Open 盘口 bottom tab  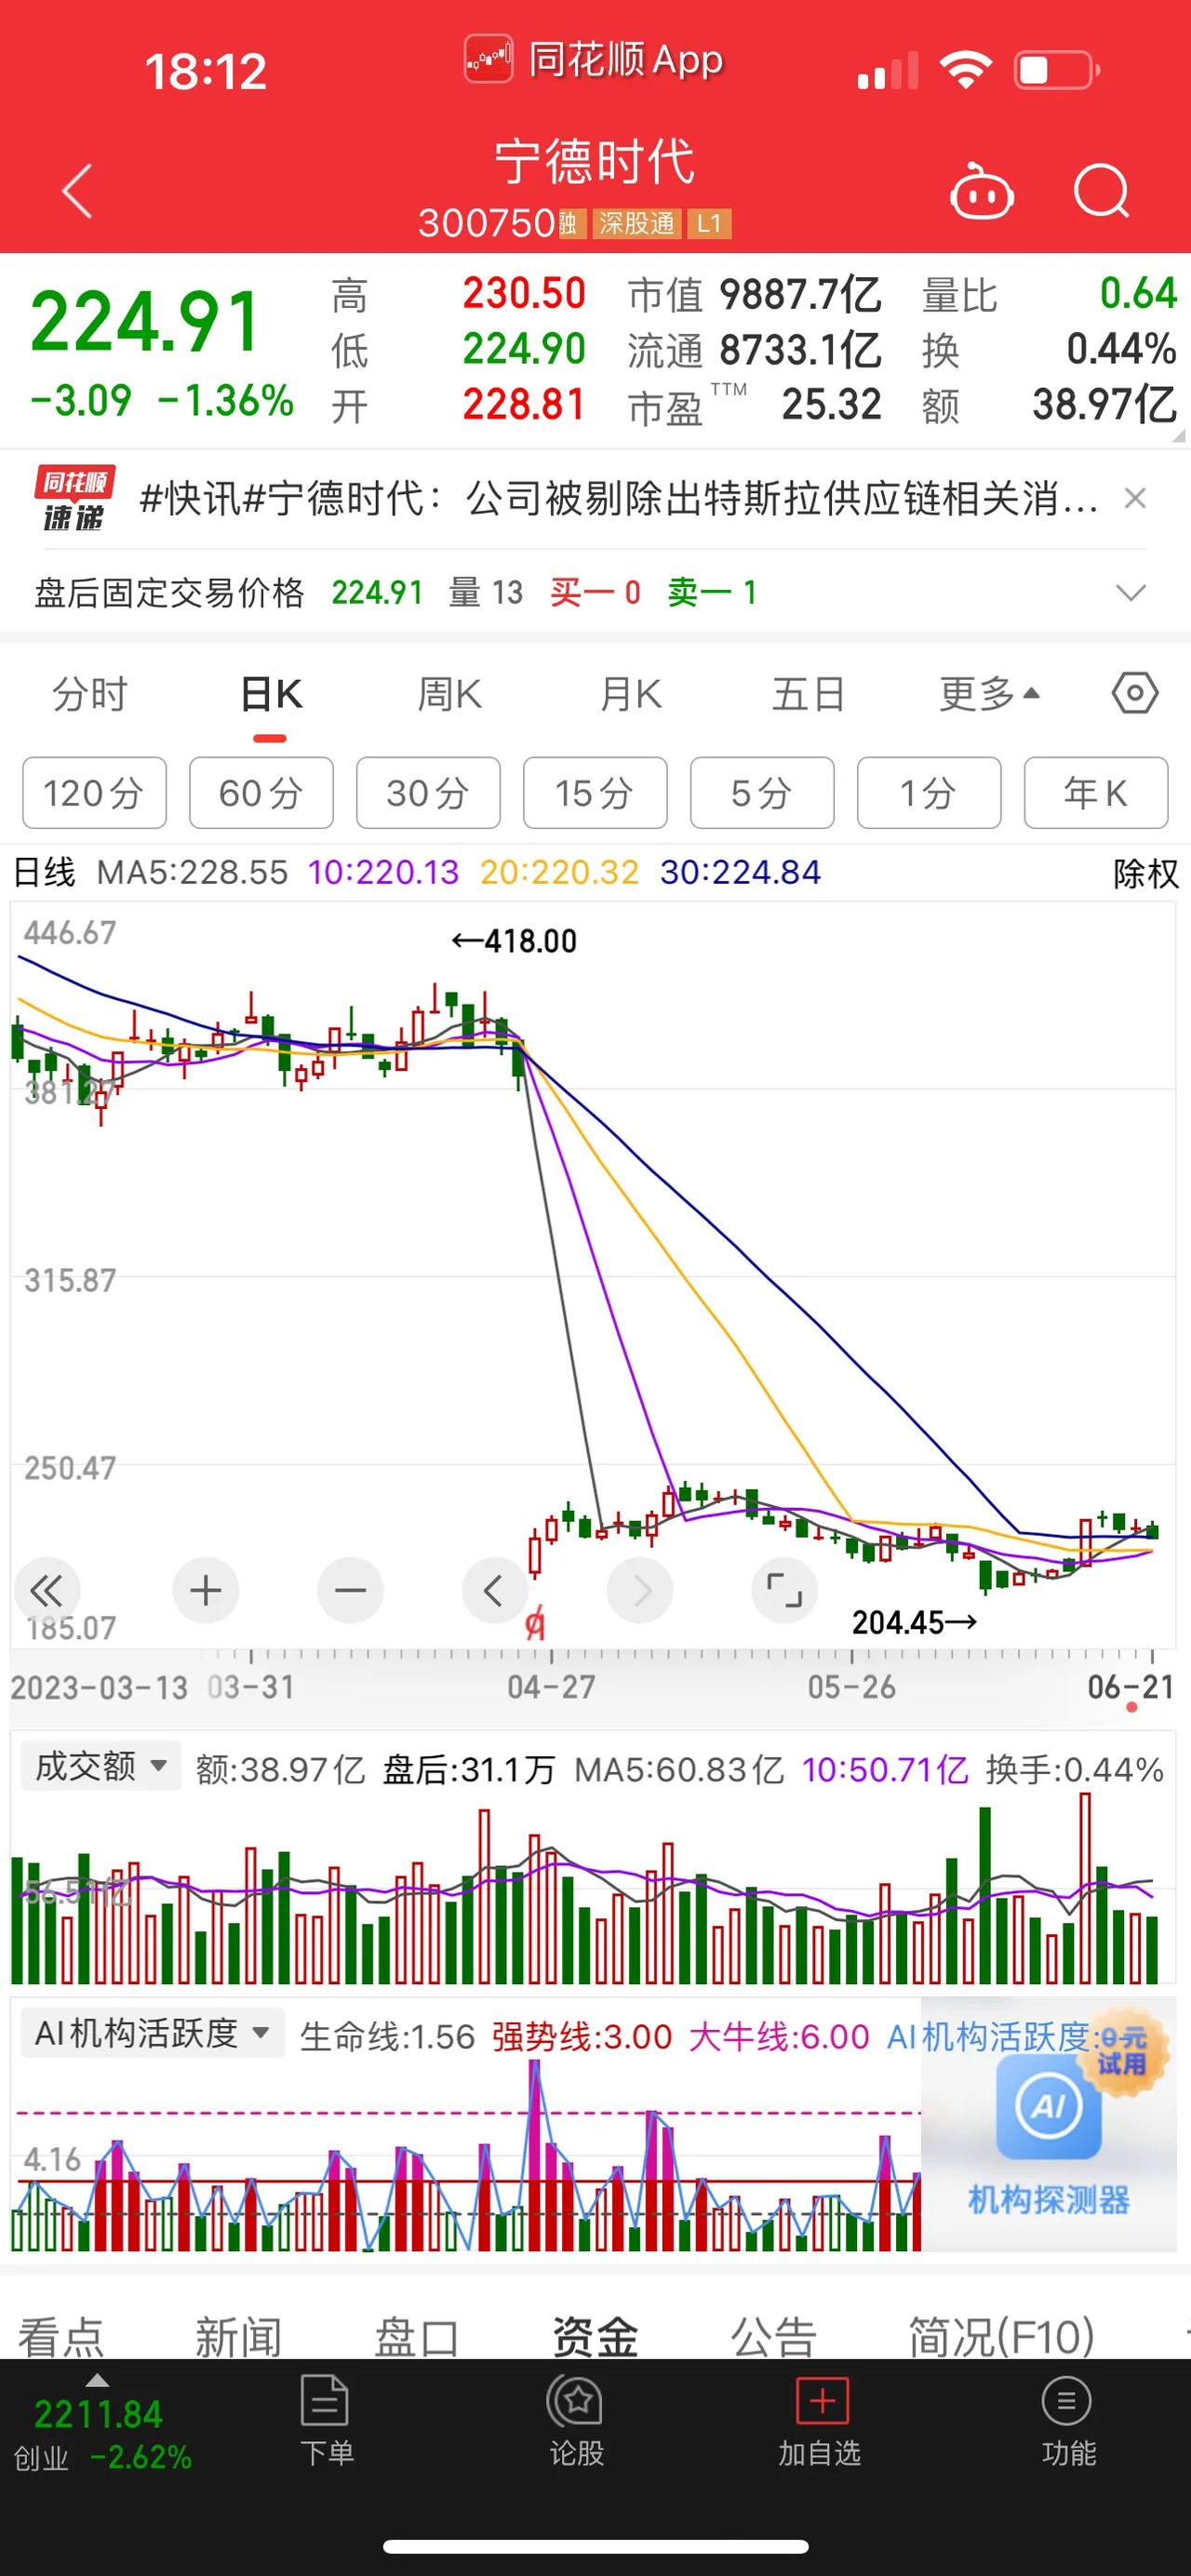click(x=416, y=2338)
